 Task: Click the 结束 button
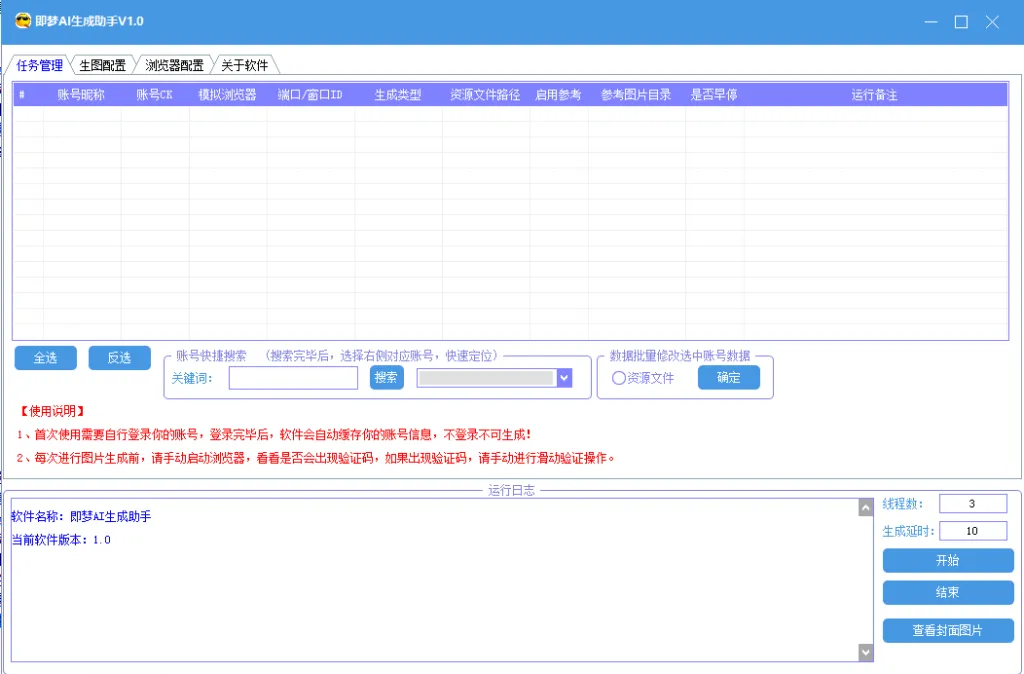tap(948, 592)
